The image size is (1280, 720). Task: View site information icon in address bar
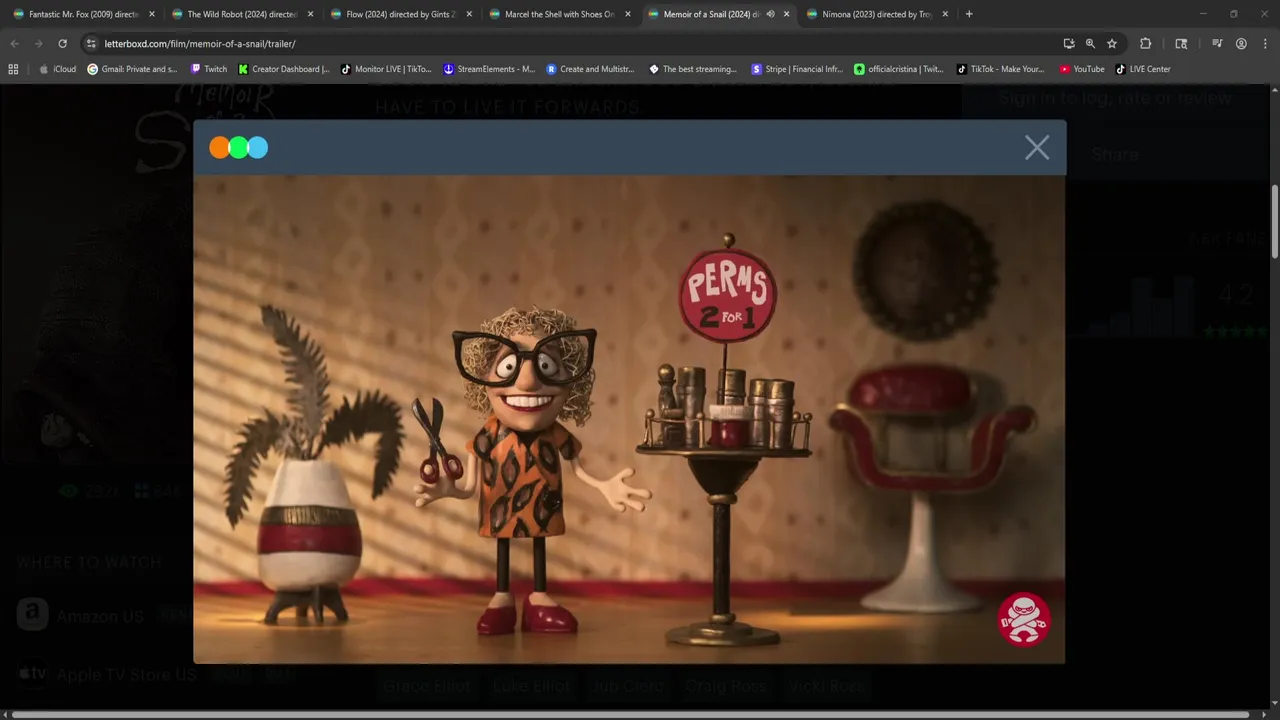91,44
